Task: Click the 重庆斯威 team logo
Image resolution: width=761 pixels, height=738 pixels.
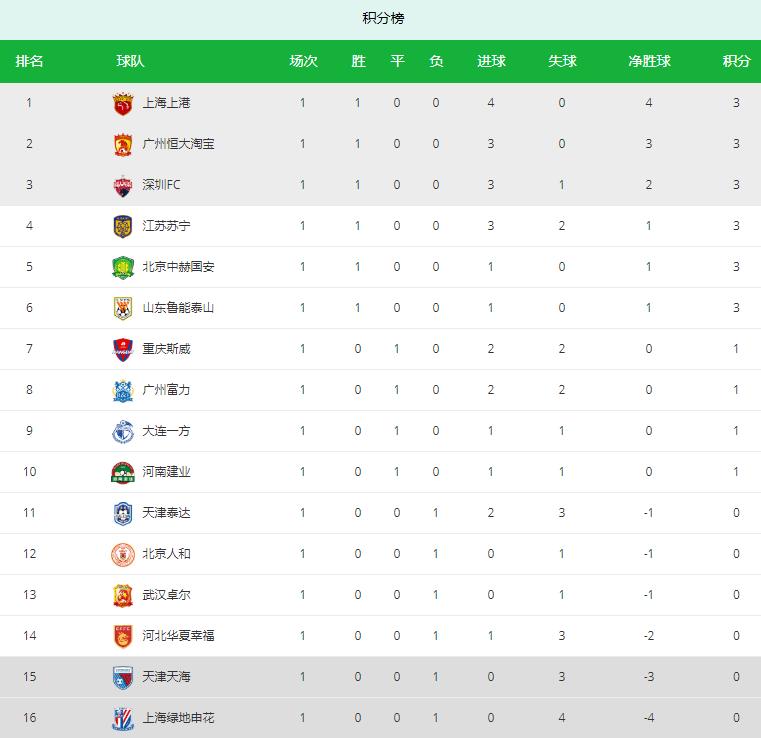Action: tap(122, 349)
